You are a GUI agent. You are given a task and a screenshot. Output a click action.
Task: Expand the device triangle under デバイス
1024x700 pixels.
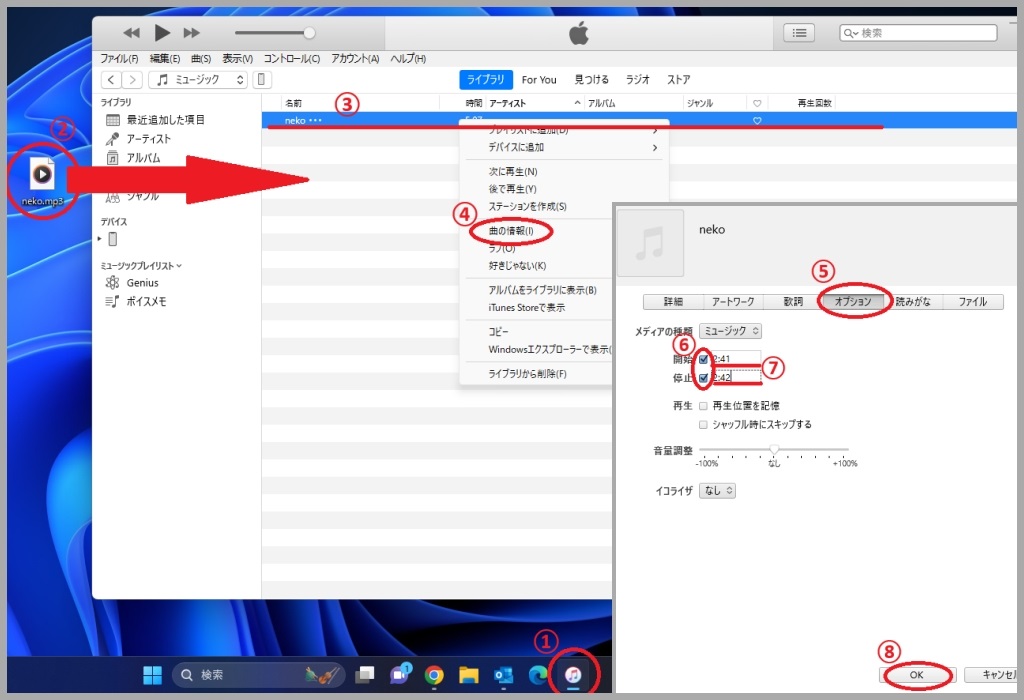[x=99, y=239]
